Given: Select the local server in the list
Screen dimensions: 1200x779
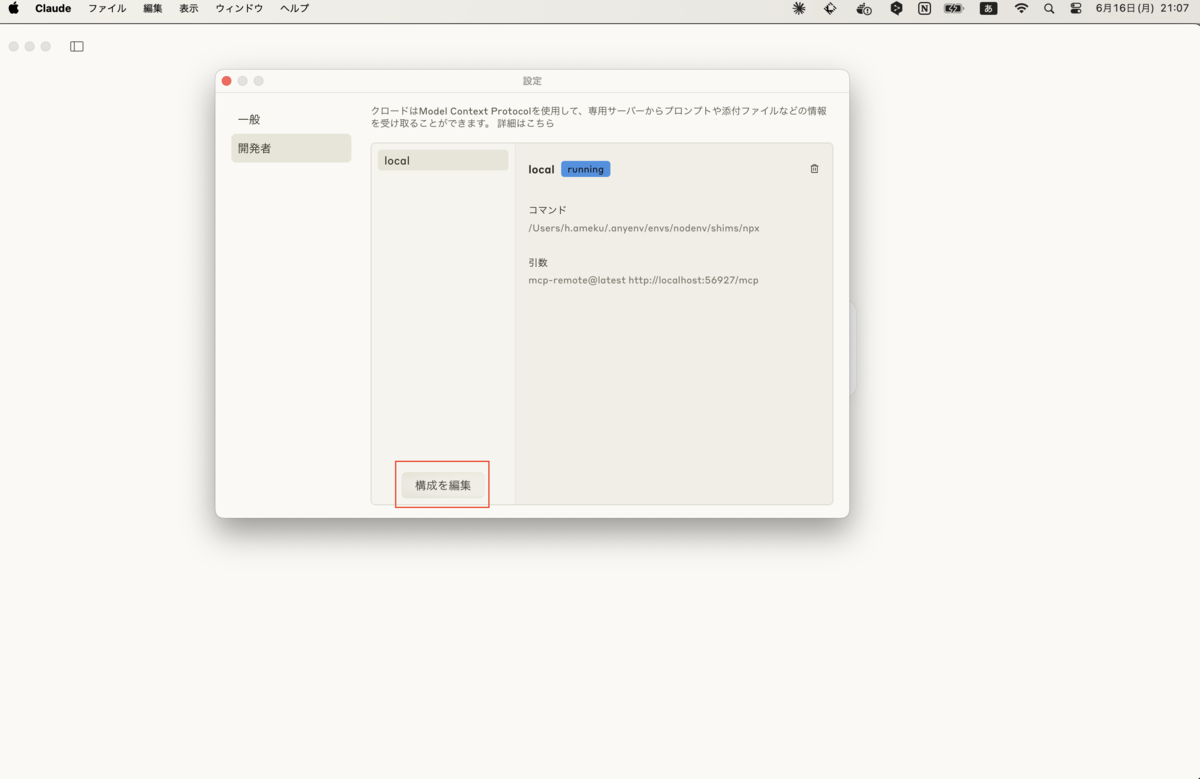Looking at the screenshot, I should [x=443, y=160].
